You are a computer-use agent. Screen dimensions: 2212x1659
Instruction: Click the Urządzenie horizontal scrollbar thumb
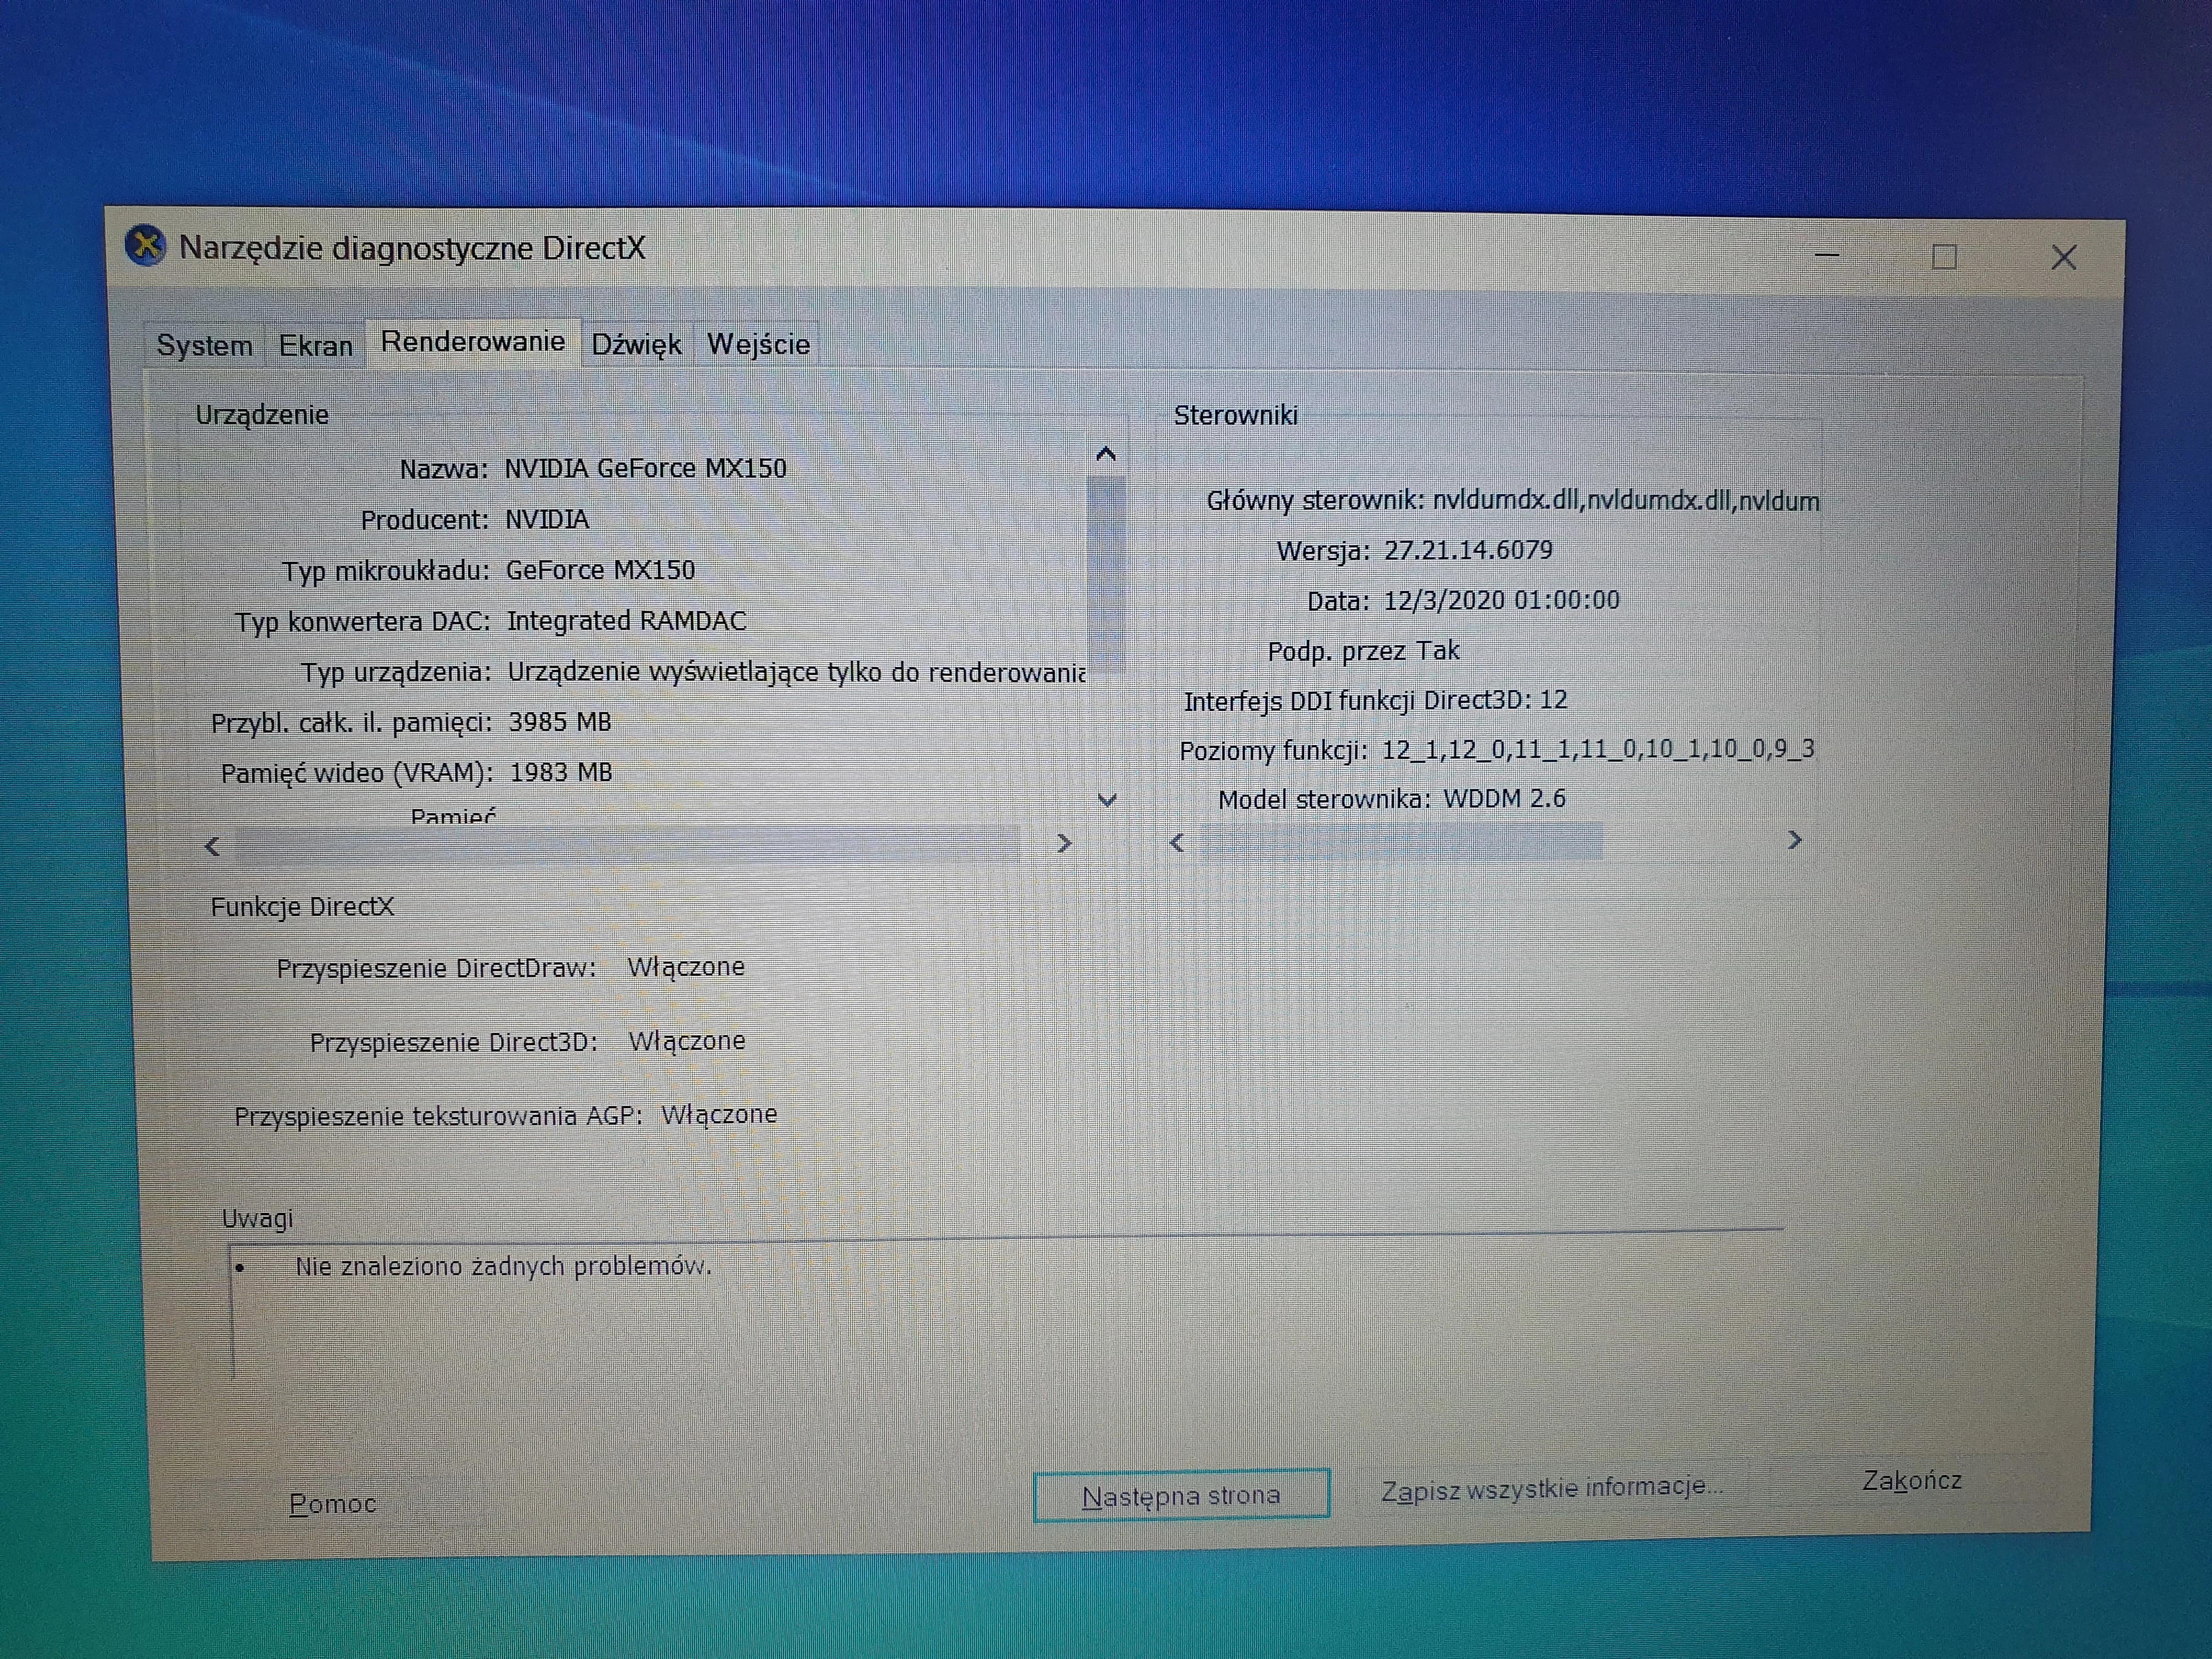pos(628,845)
